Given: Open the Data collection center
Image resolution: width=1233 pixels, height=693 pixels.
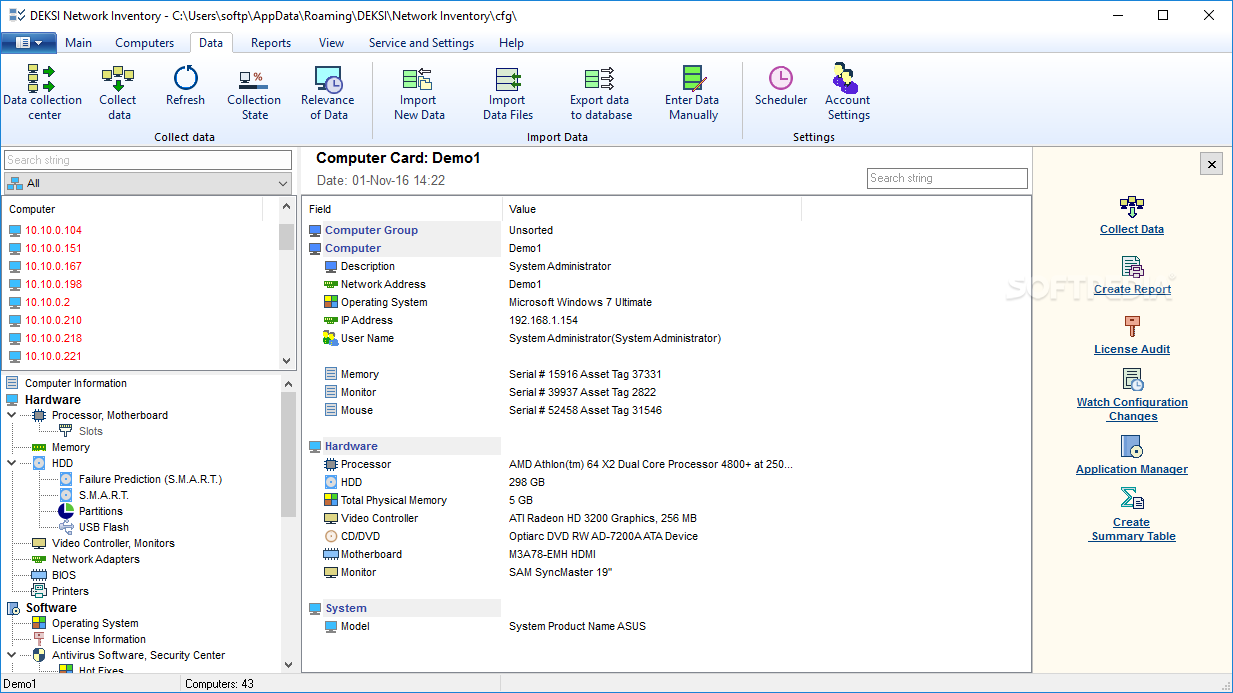Looking at the screenshot, I should point(42,92).
